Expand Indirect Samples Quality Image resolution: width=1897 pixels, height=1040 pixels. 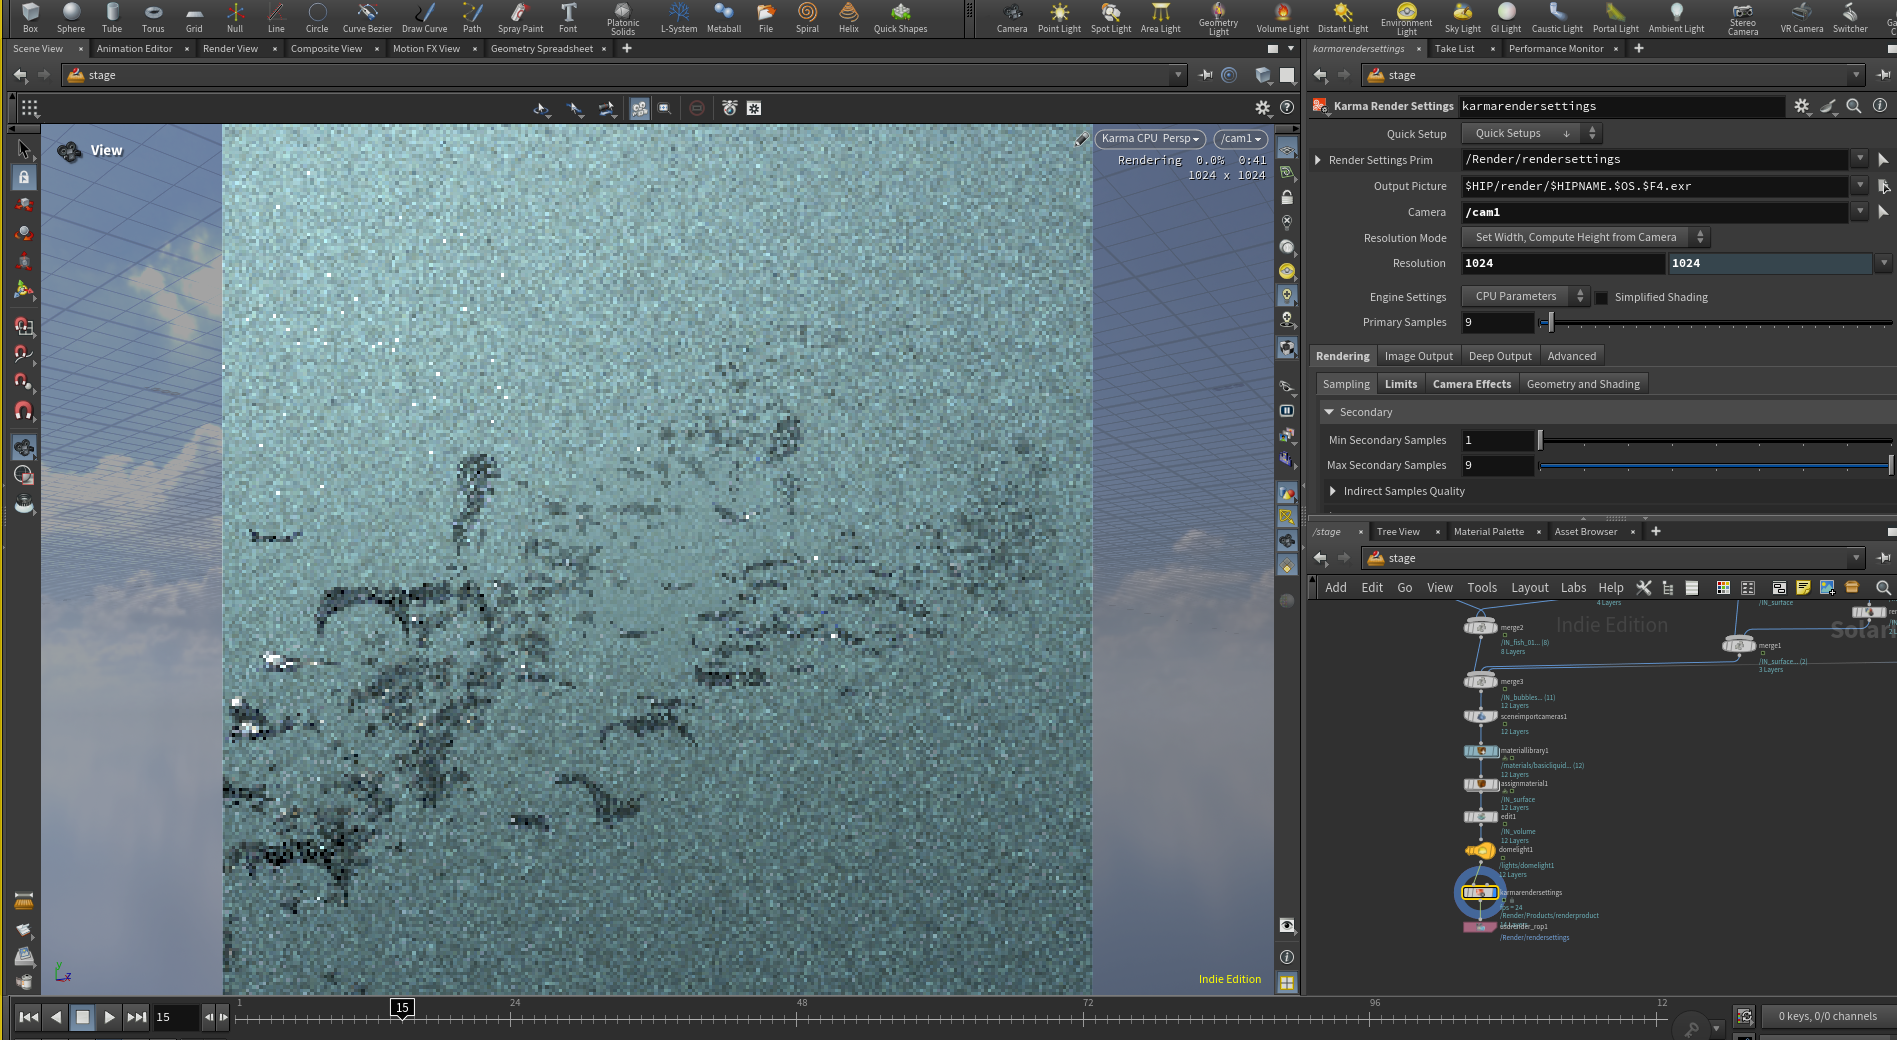1333,491
